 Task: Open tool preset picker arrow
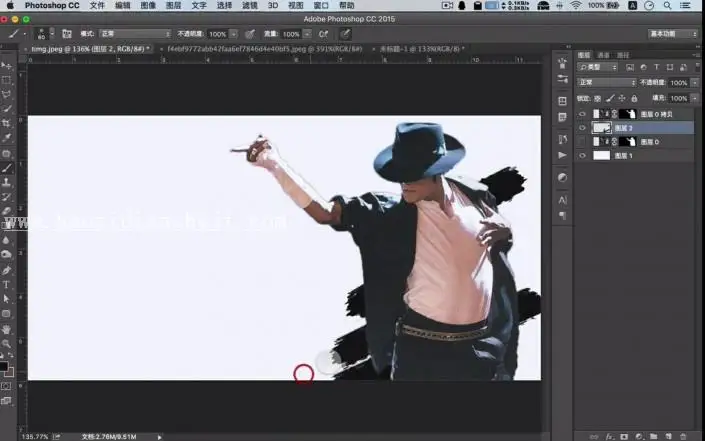tap(24, 34)
